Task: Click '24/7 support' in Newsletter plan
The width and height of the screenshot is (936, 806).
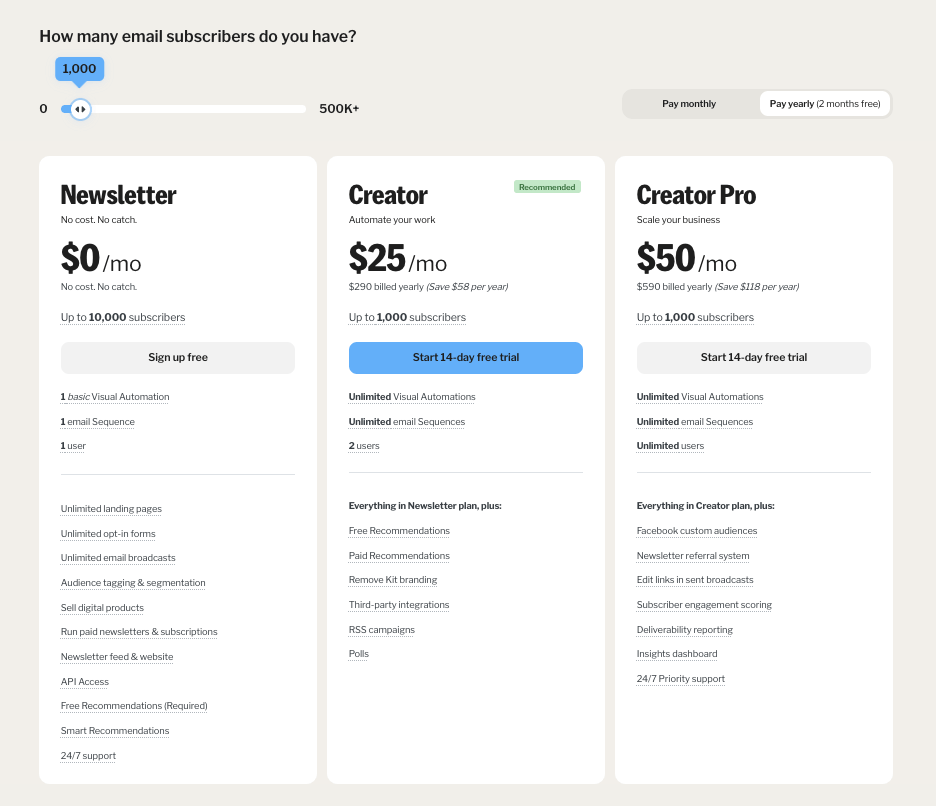Action: 88,756
